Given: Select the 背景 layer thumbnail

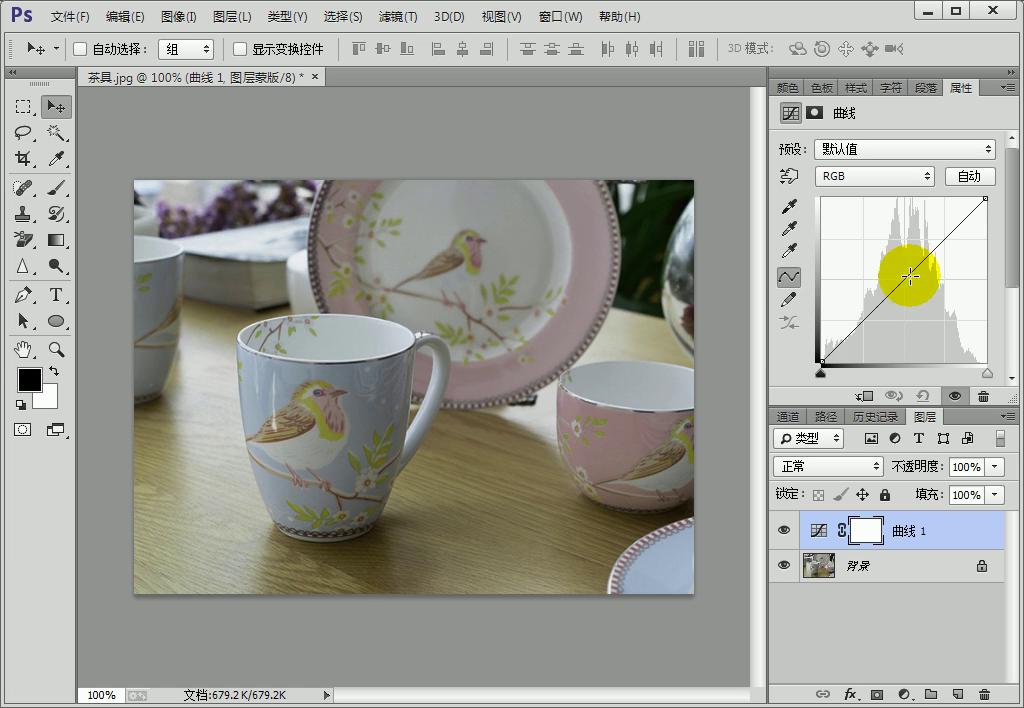Looking at the screenshot, I should point(819,566).
